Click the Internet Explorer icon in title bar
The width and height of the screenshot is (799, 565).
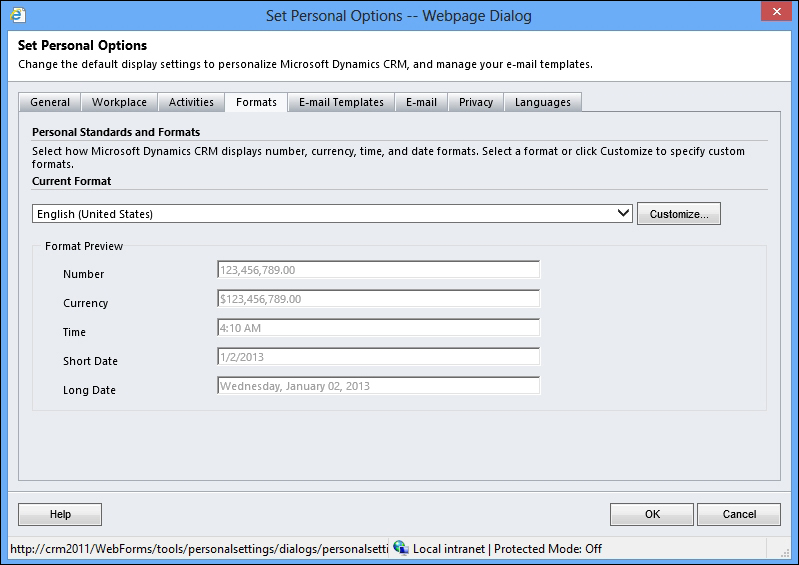coord(16,16)
